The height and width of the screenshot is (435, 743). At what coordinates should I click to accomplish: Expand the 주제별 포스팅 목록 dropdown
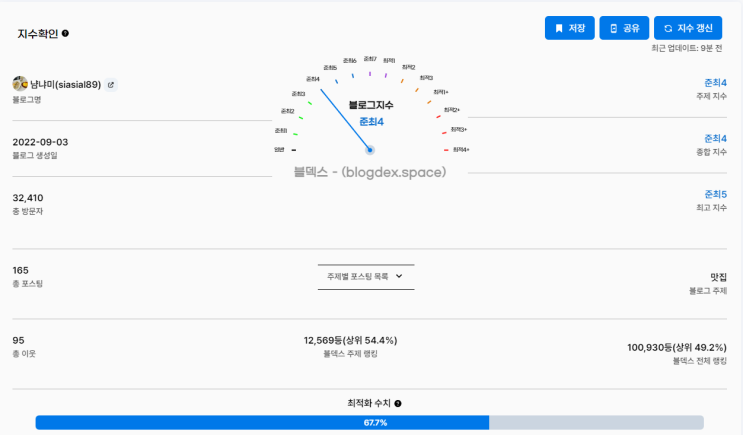click(366, 277)
